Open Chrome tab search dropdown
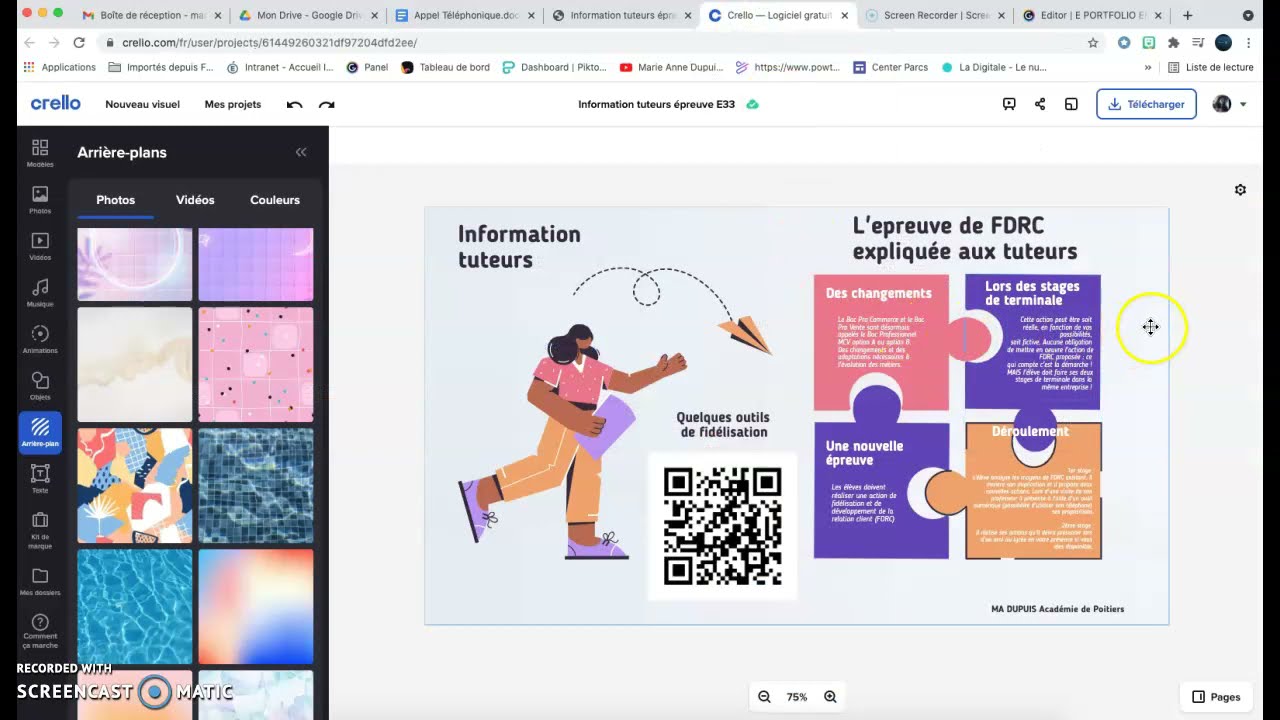1280x720 pixels. (1248, 15)
